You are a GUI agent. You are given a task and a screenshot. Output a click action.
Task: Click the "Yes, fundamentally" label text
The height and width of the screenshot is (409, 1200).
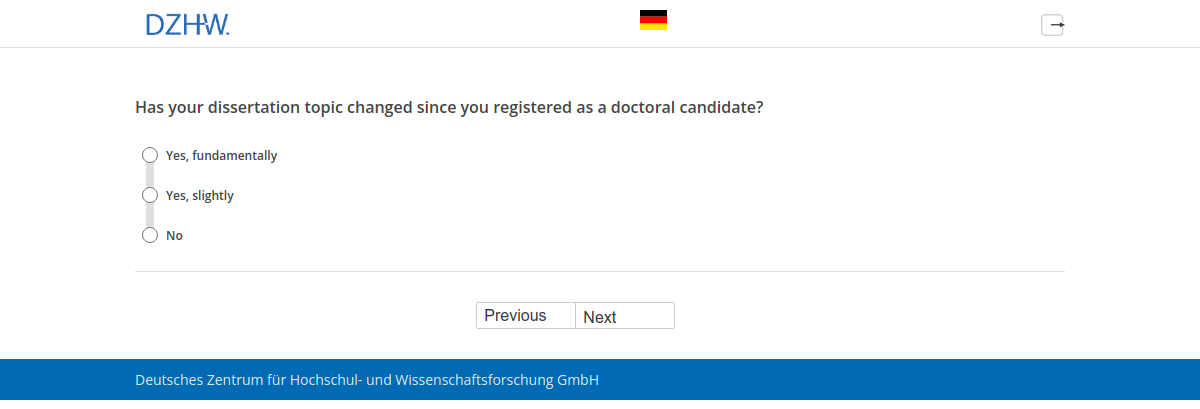click(221, 156)
